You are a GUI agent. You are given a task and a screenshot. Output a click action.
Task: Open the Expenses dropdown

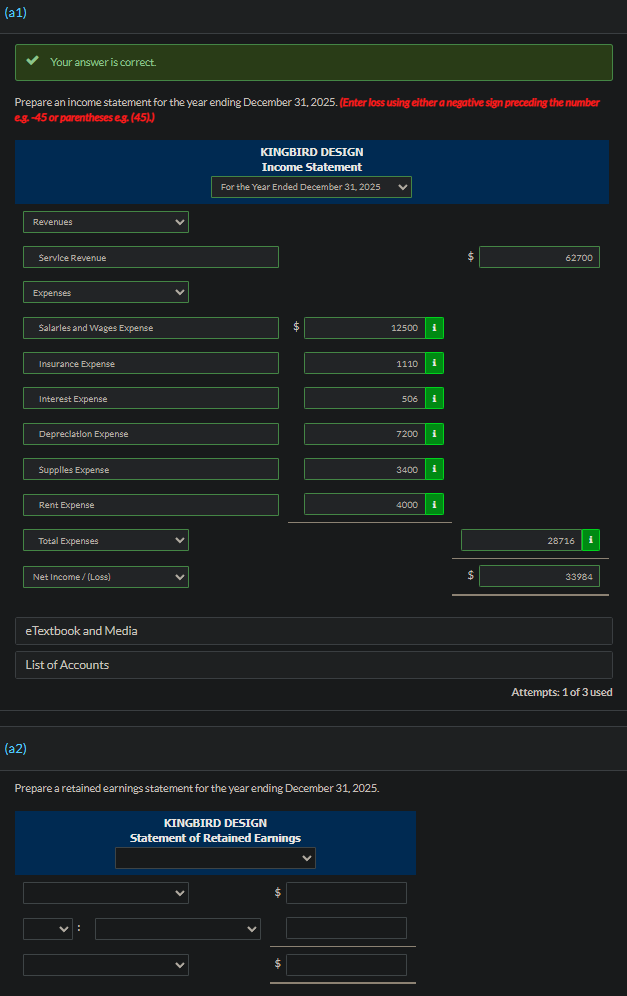pyautogui.click(x=106, y=292)
